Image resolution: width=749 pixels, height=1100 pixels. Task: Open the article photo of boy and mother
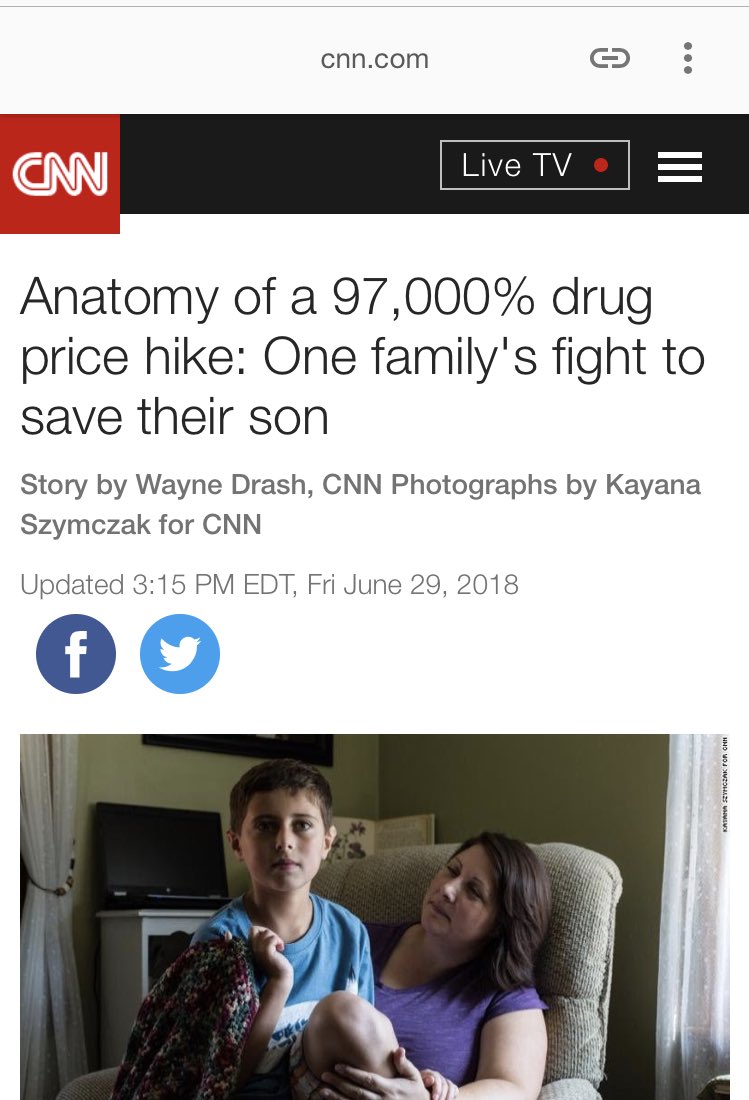tap(374, 917)
